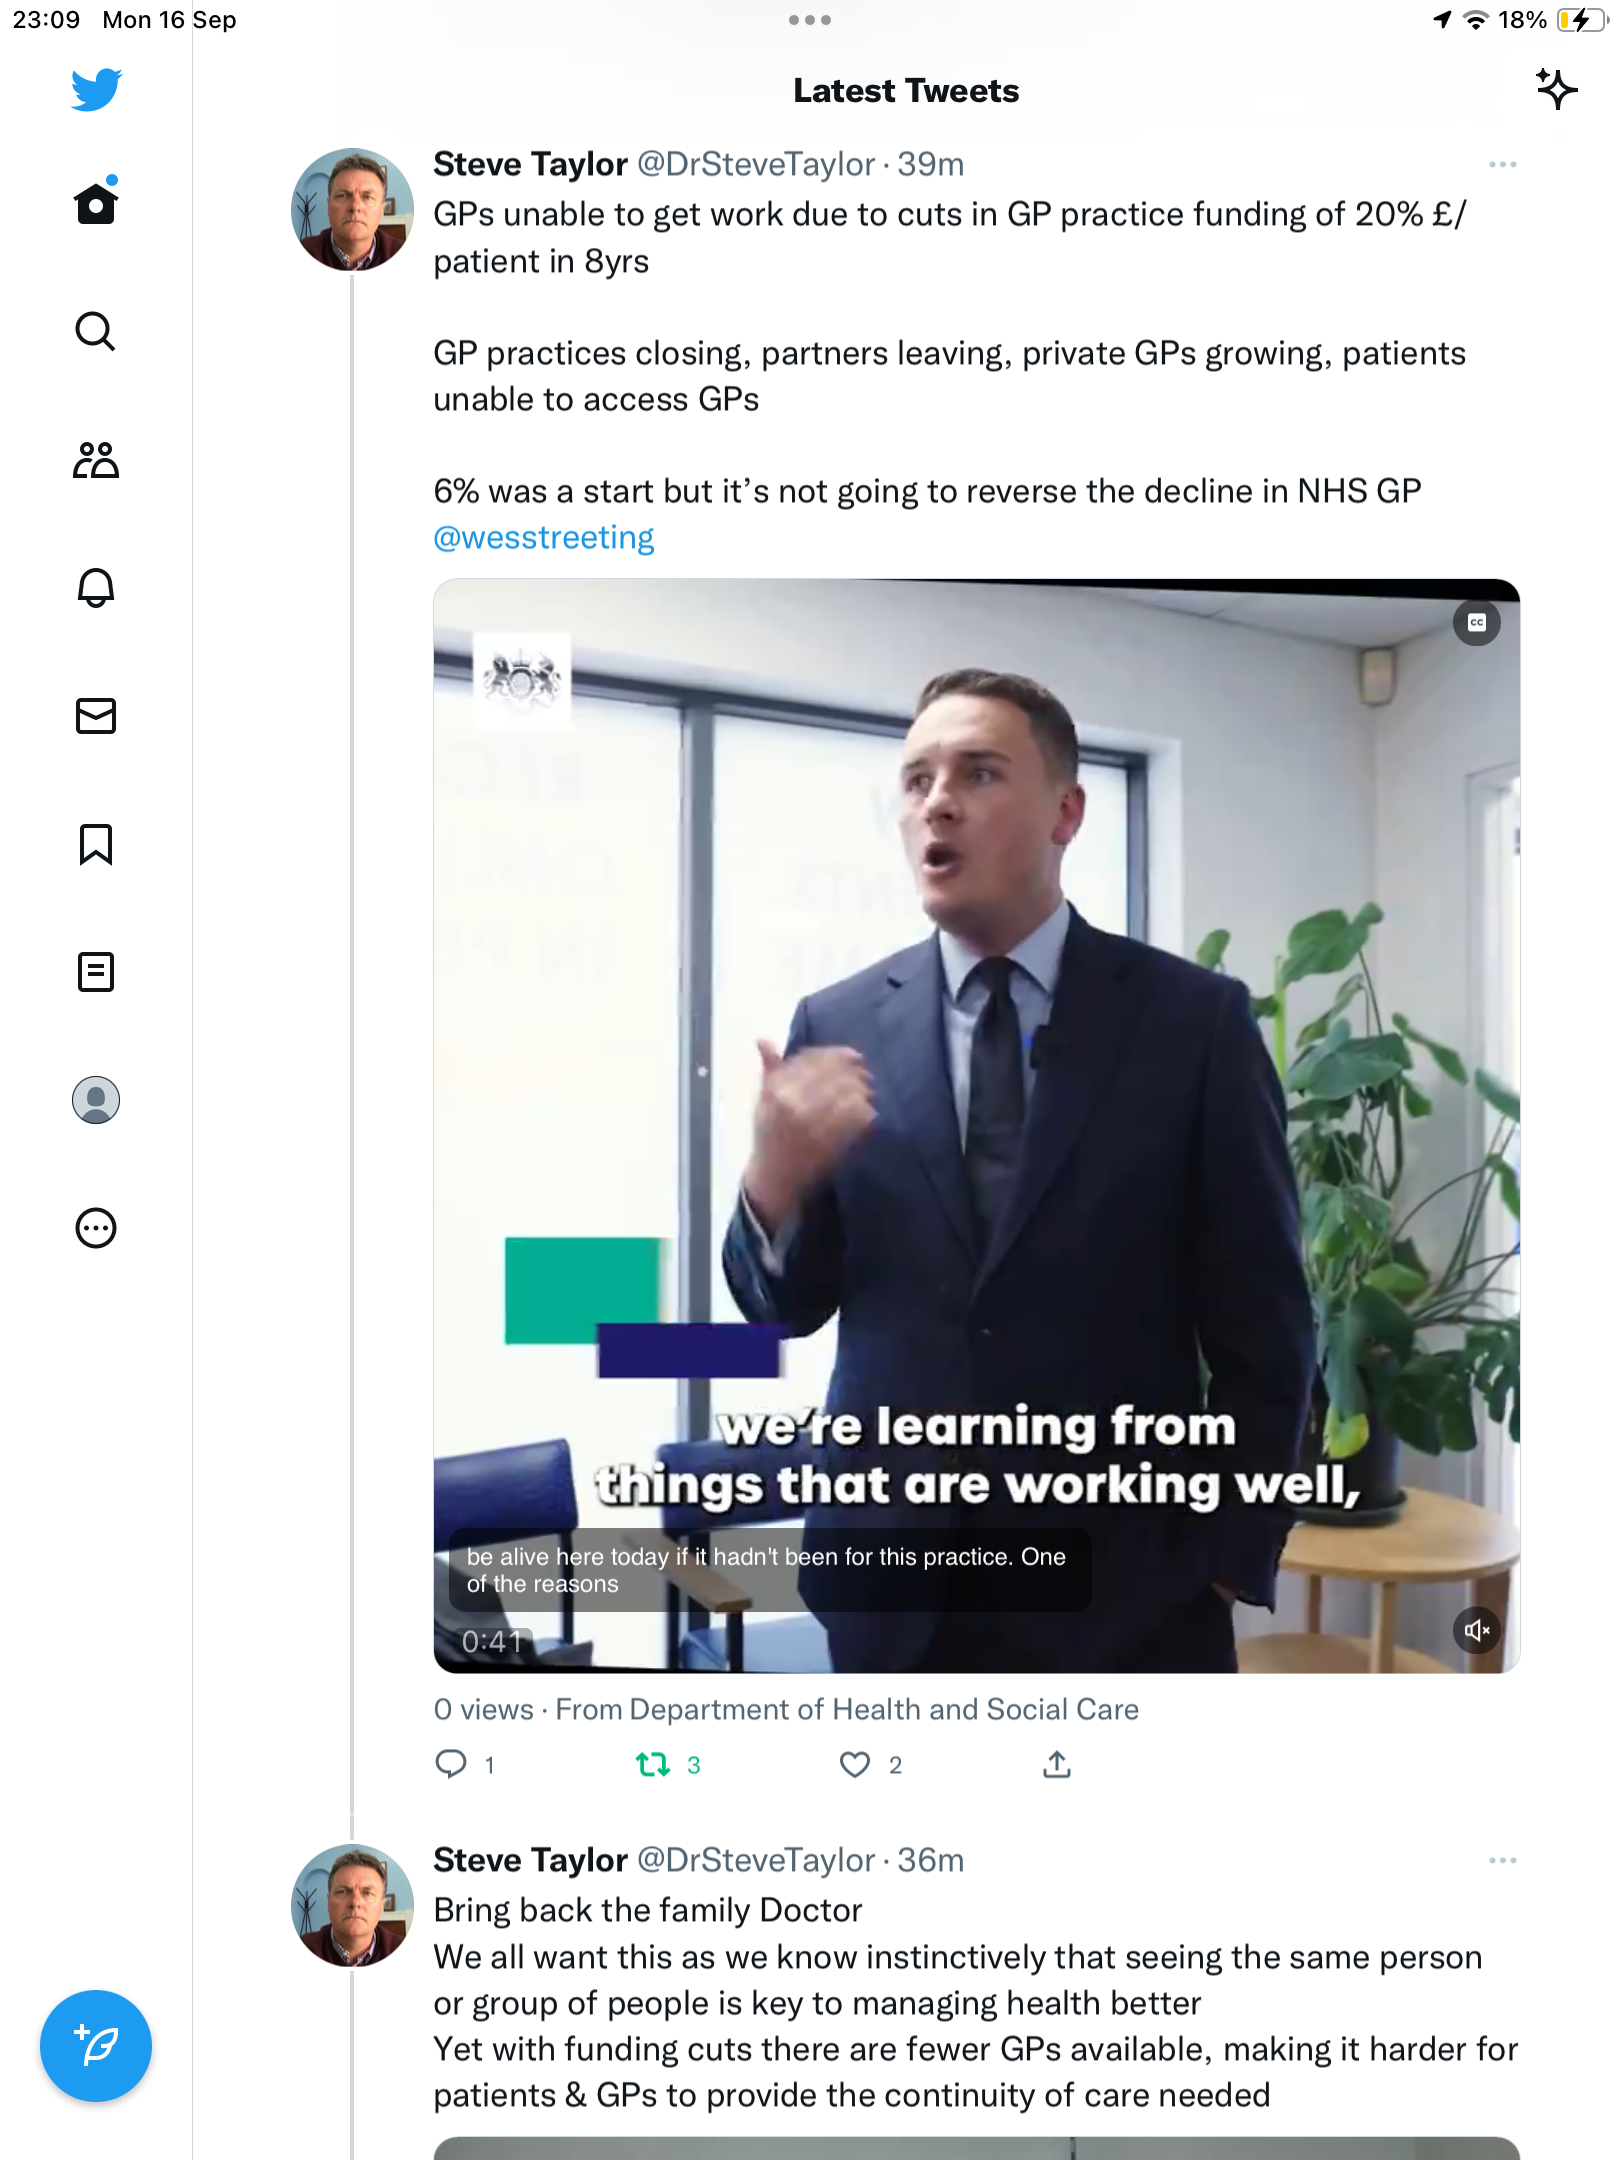
Task: Open the @wesstreeting mention link
Action: tap(543, 538)
